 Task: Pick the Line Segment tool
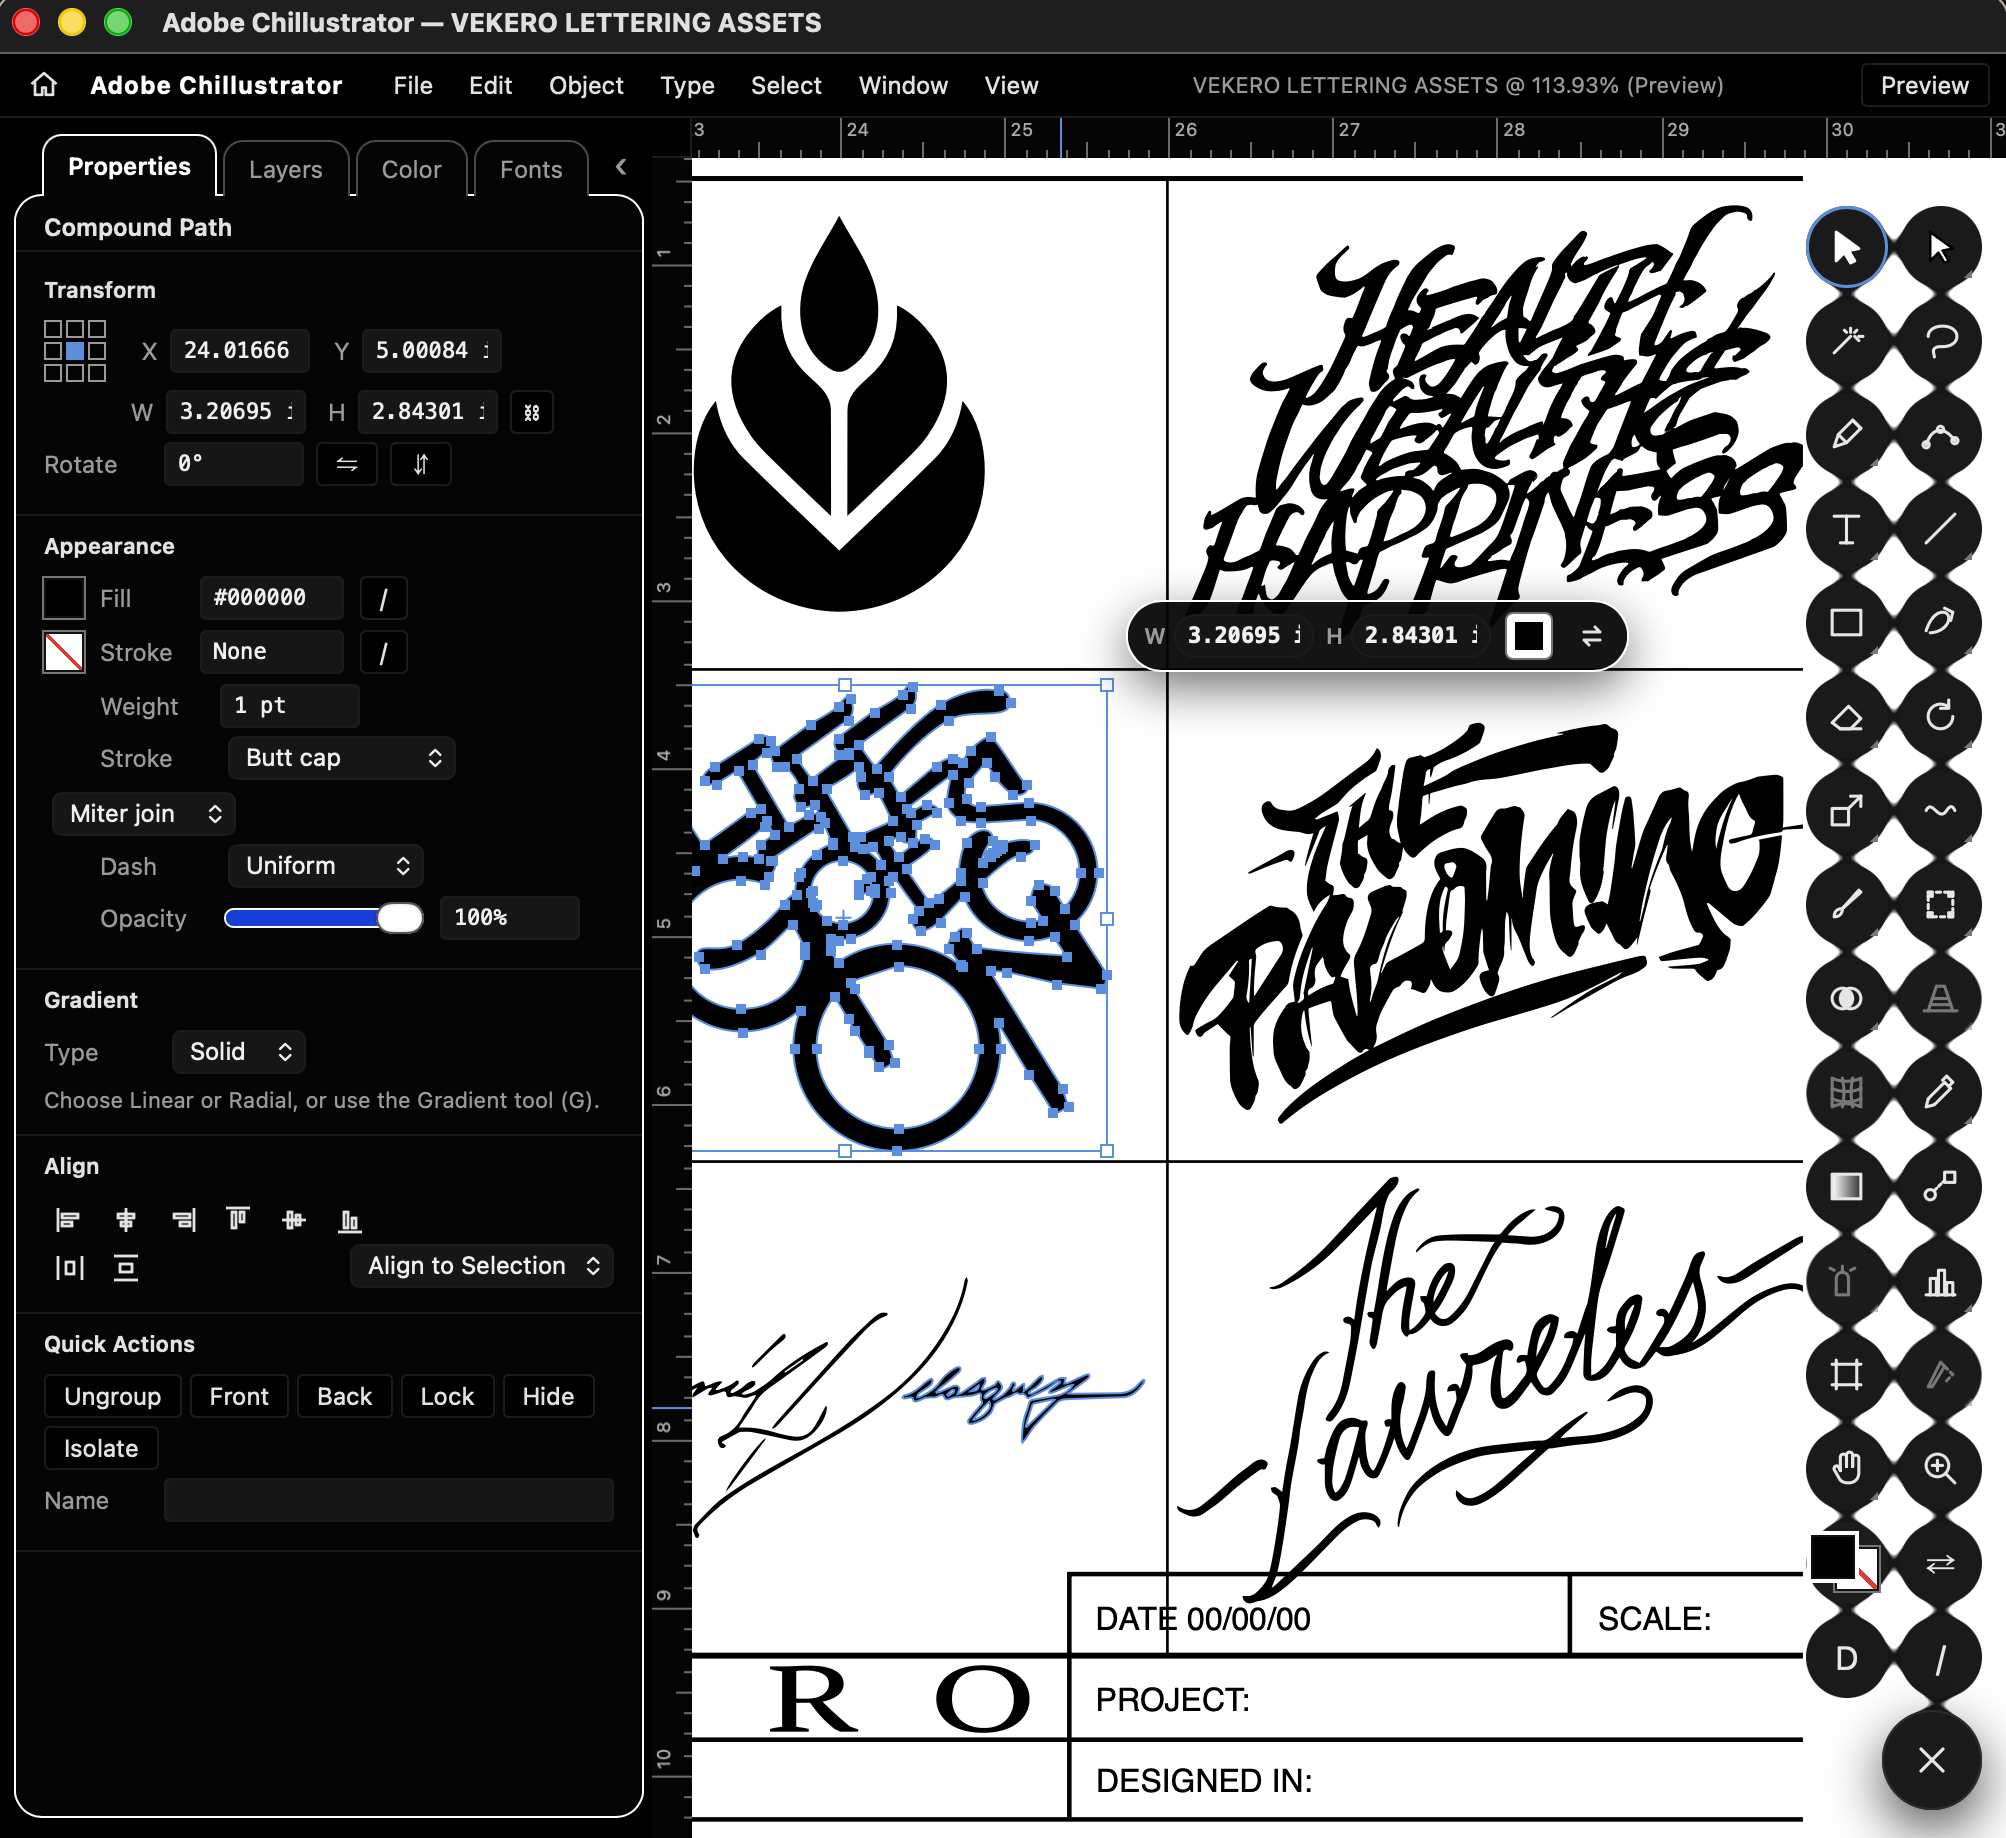click(x=1940, y=529)
